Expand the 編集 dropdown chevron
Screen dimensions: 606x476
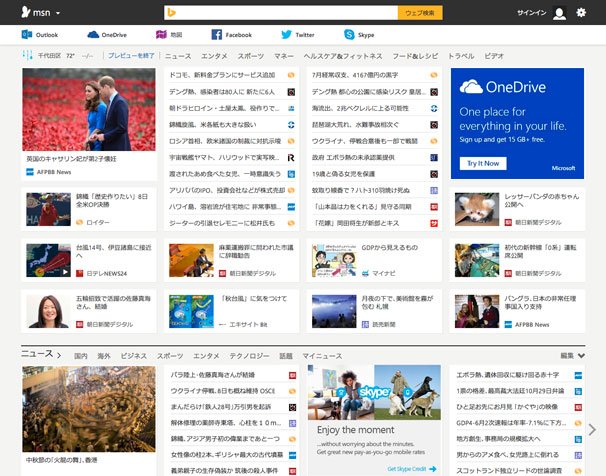tap(581, 355)
